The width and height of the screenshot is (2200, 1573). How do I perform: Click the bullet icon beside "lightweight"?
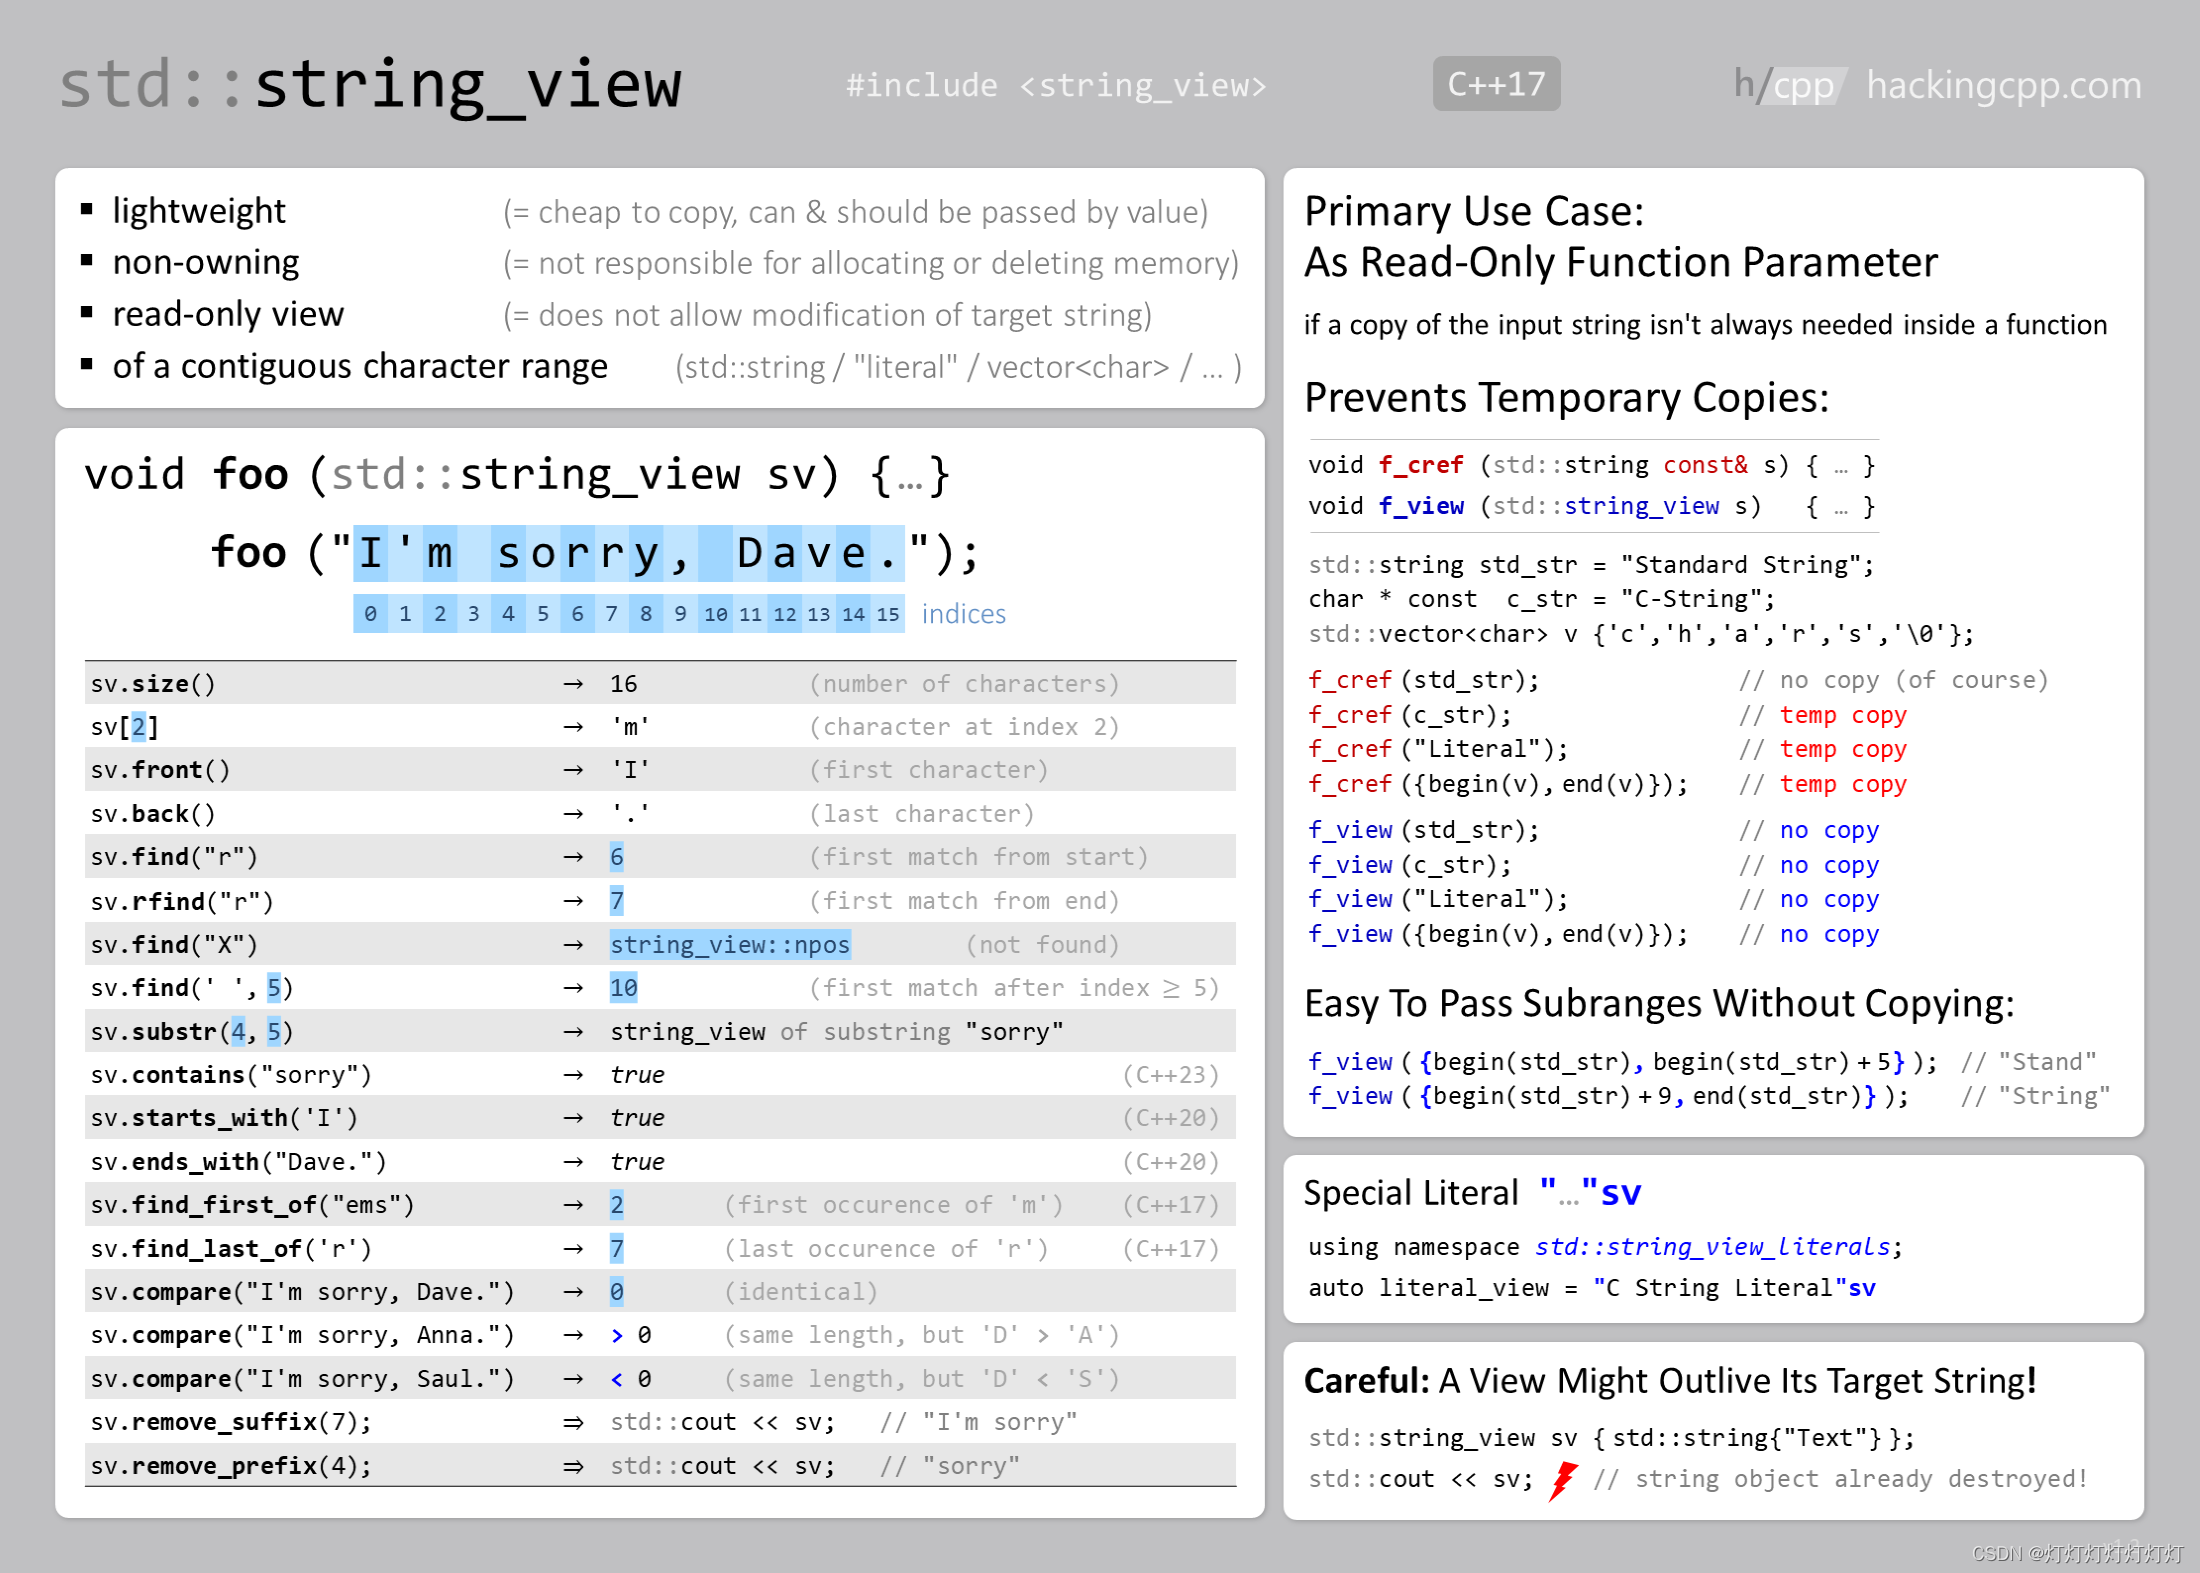coord(89,208)
